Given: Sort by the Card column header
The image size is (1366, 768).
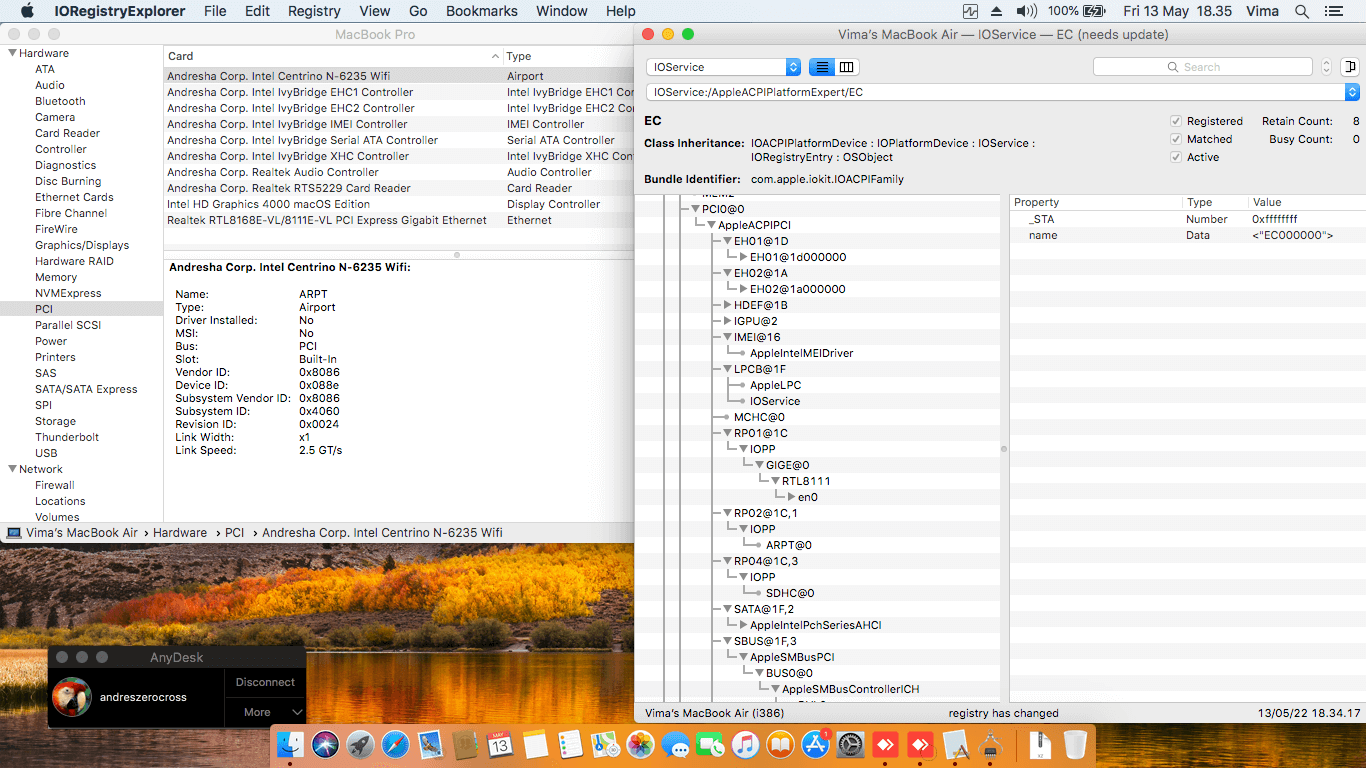Looking at the screenshot, I should 333,56.
